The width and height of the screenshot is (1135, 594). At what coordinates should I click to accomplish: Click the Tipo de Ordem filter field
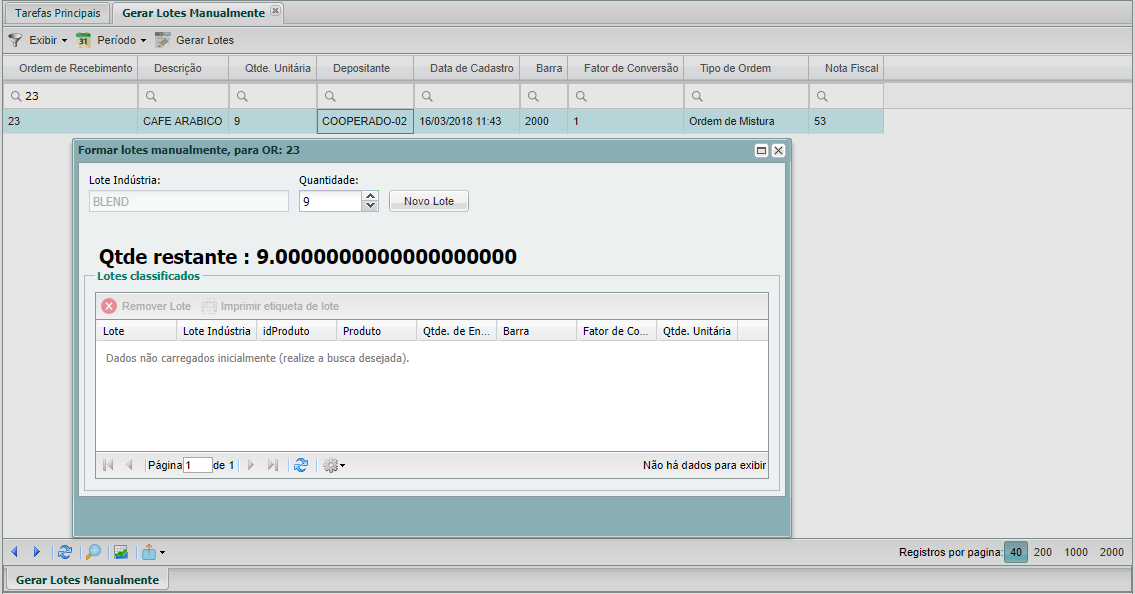click(746, 96)
